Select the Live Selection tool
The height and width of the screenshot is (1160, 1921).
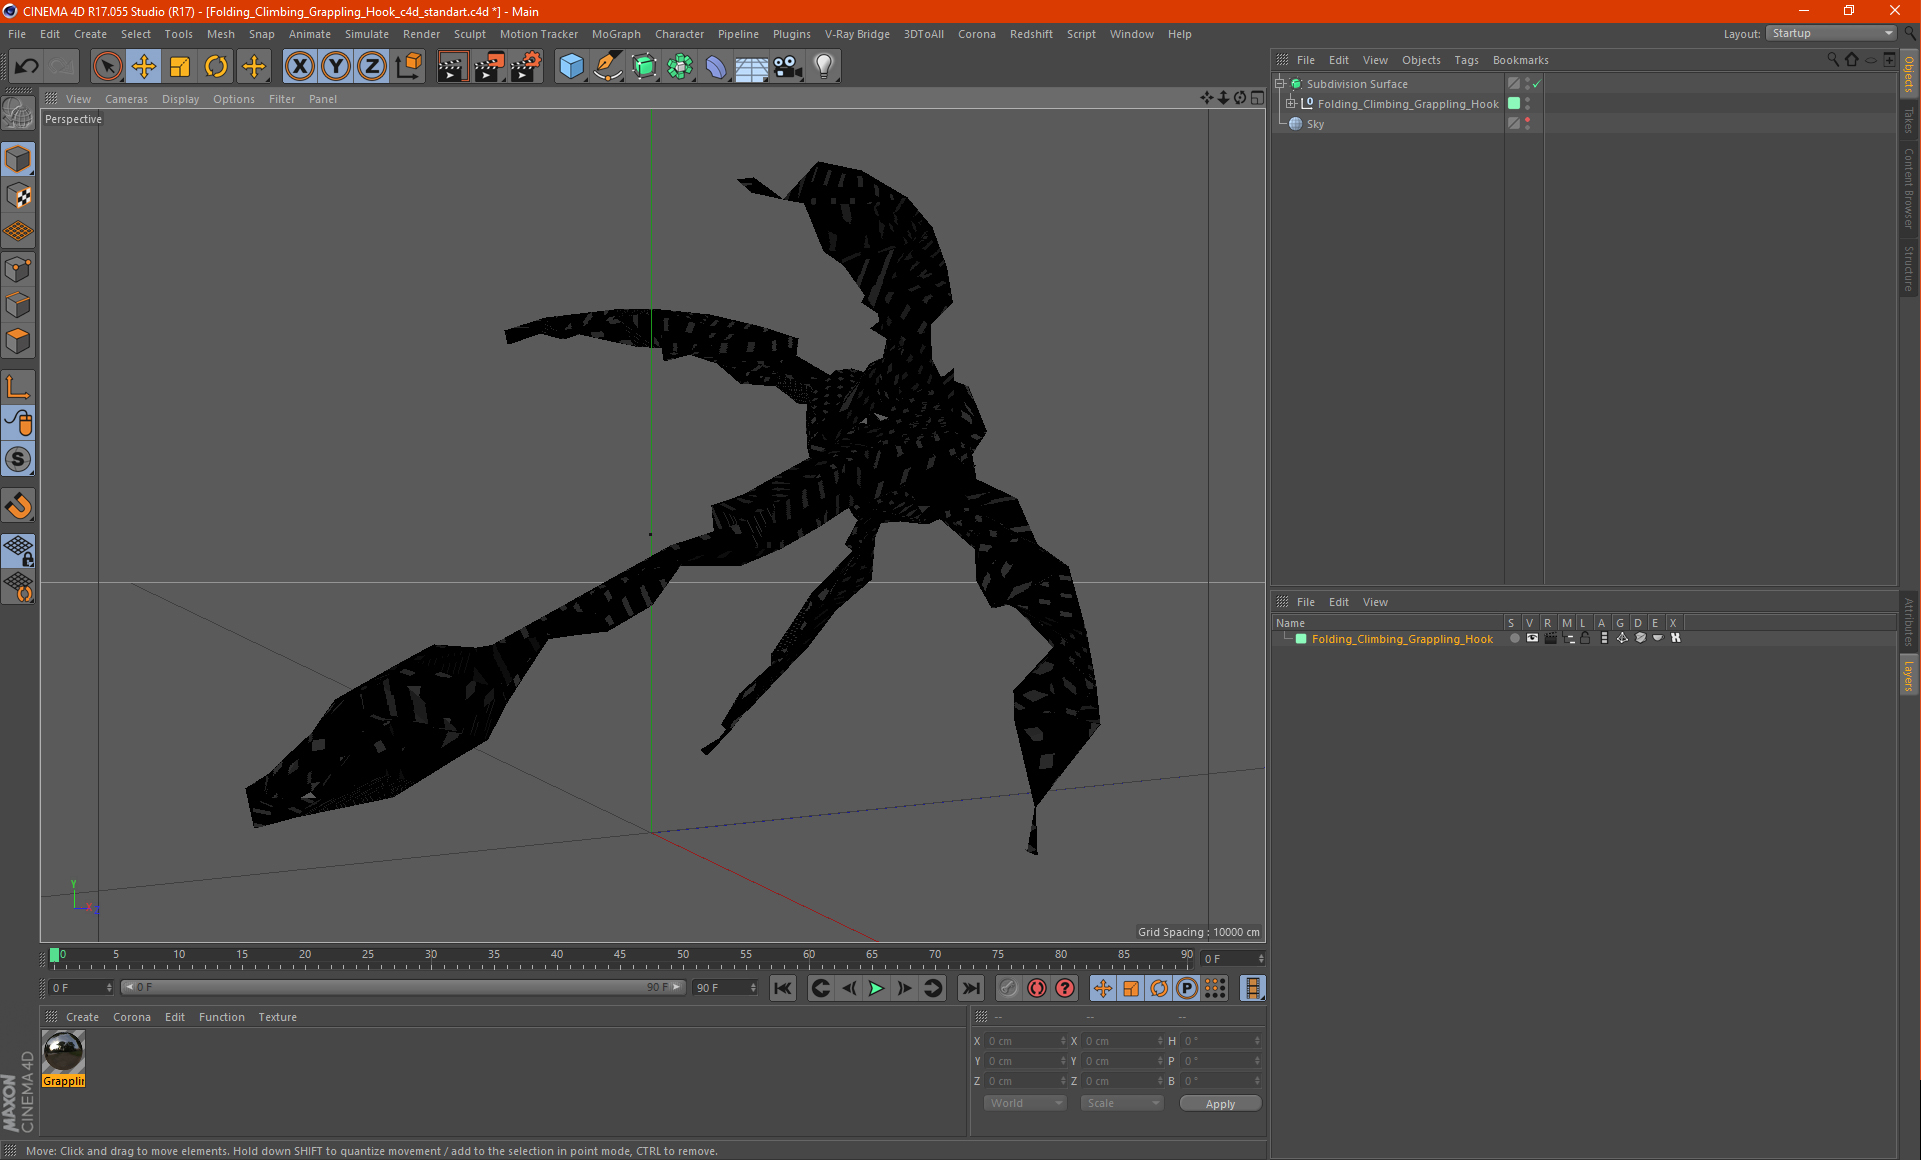[x=107, y=67]
